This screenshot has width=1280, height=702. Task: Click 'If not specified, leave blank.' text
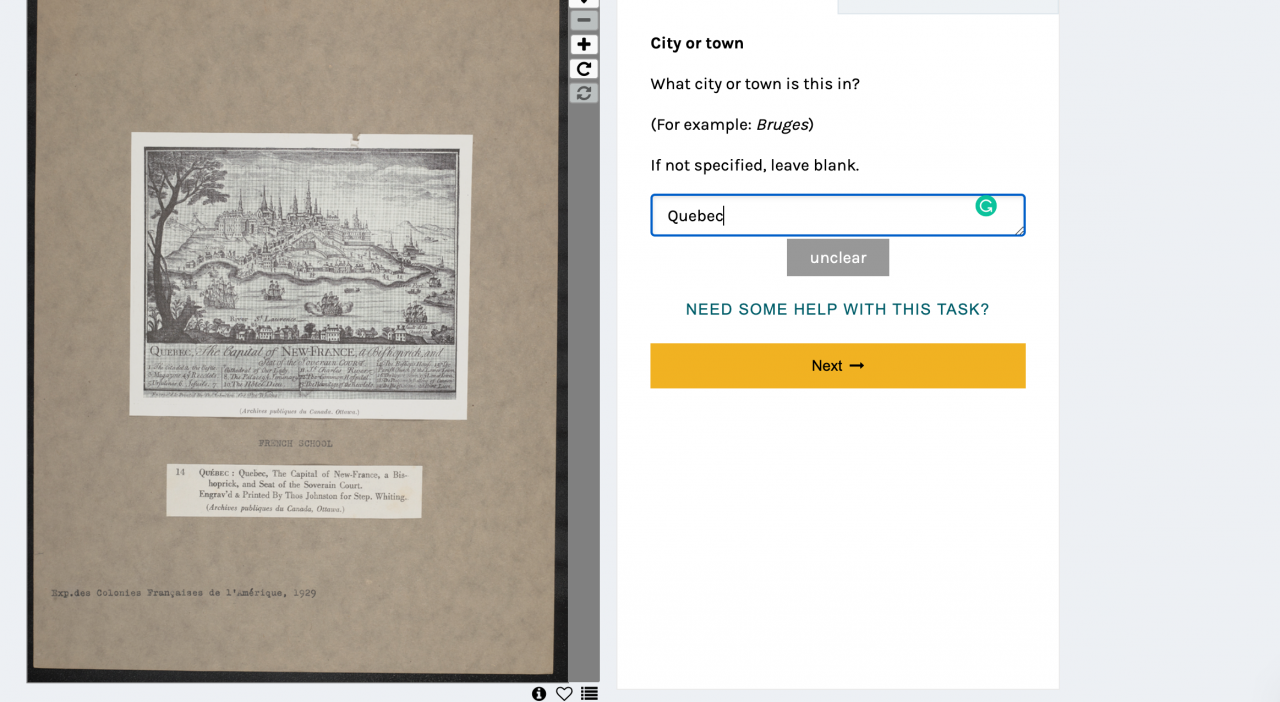pos(754,165)
